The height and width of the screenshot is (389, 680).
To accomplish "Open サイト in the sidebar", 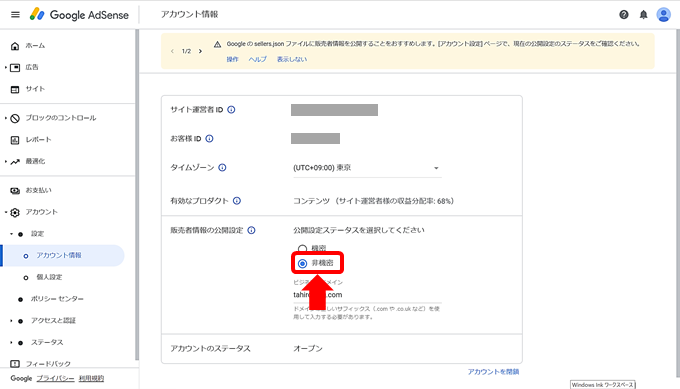I will click(35, 89).
